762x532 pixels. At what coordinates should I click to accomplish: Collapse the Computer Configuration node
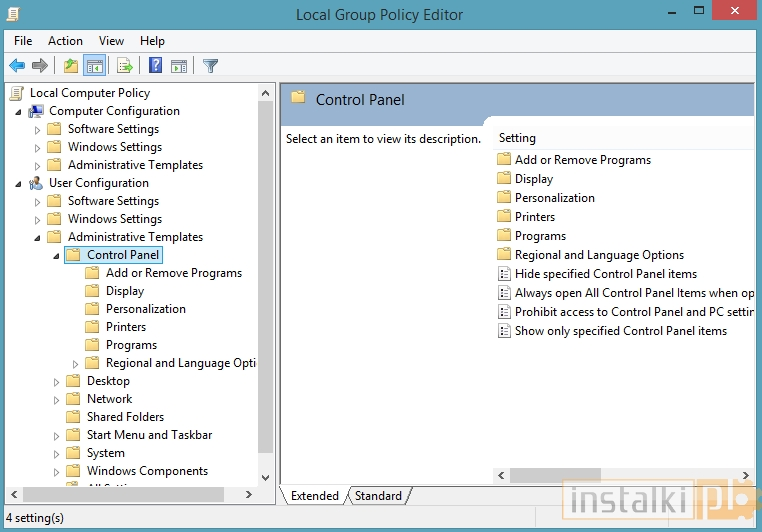tap(18, 112)
